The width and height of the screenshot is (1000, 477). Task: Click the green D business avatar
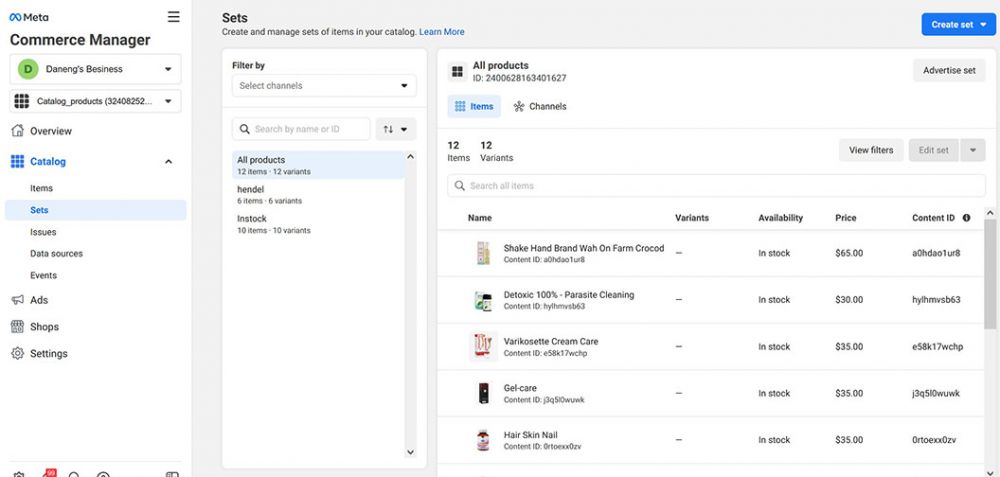click(x=28, y=69)
